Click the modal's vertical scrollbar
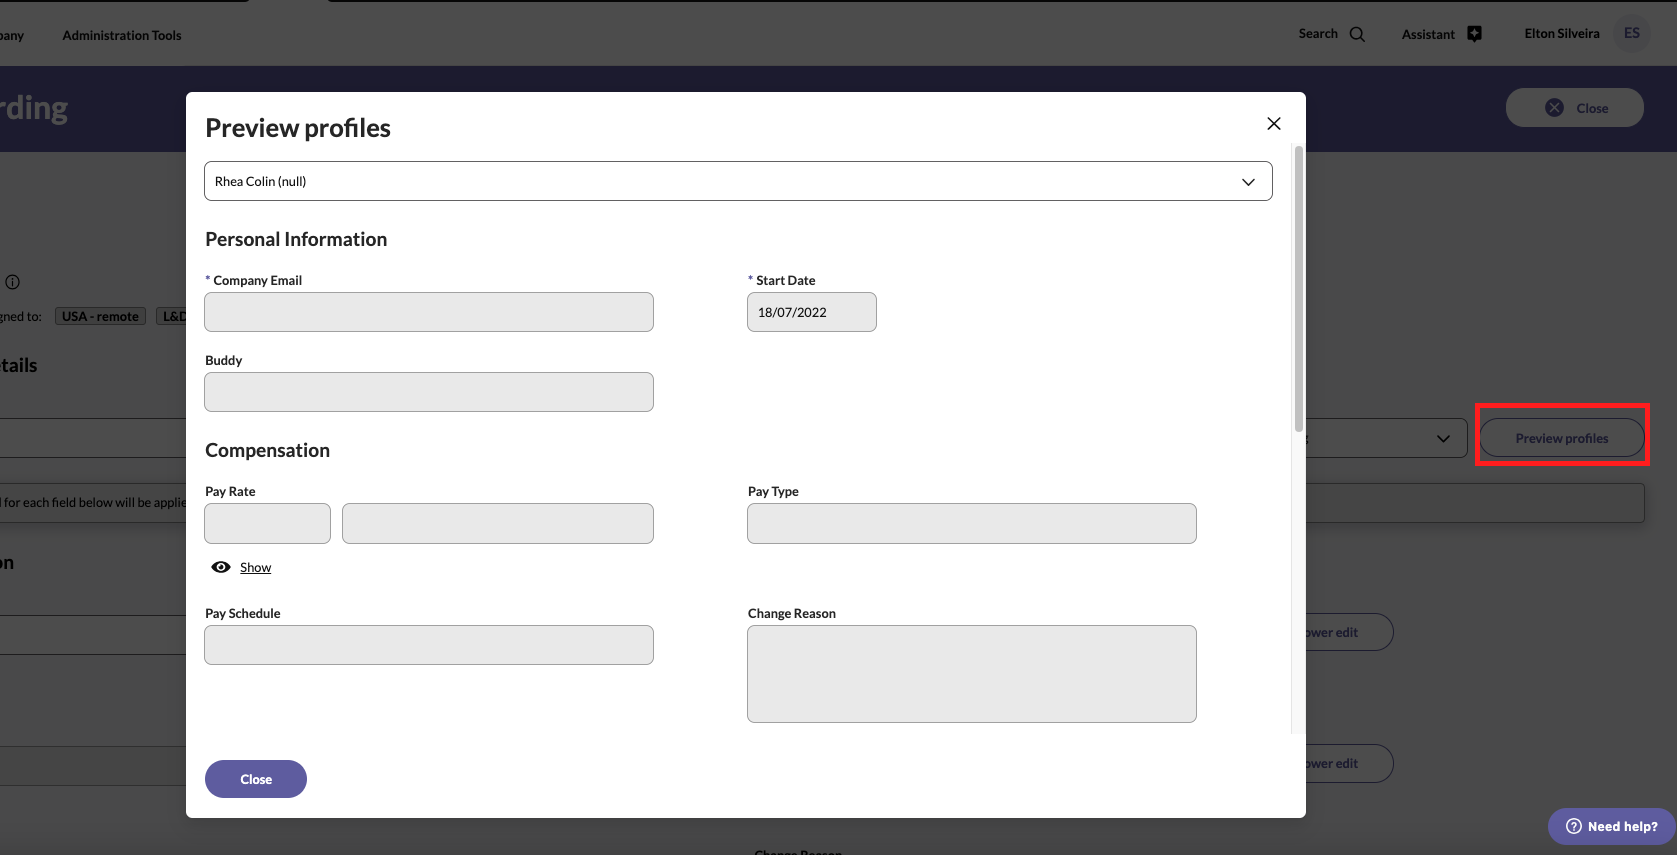 coord(1298,290)
